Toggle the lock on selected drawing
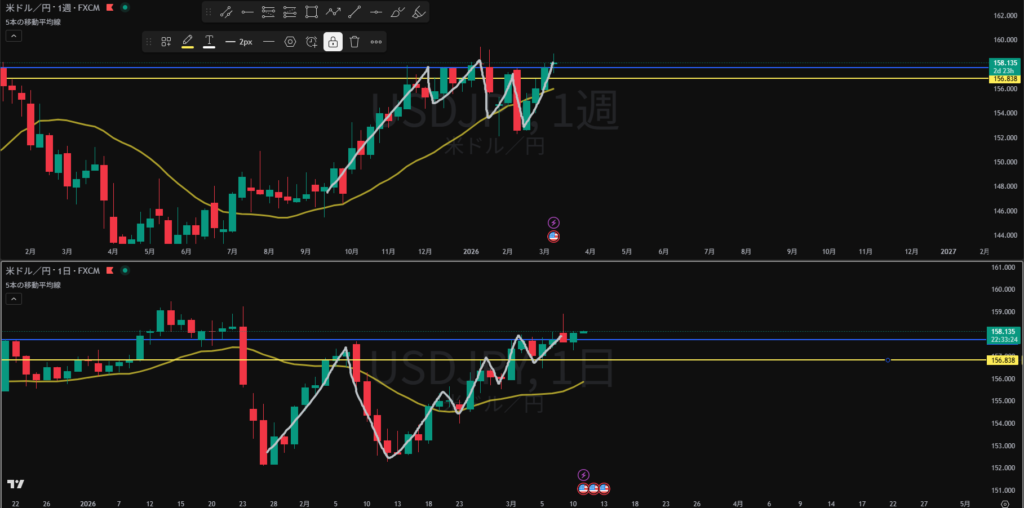The height and width of the screenshot is (508, 1024). click(332, 42)
